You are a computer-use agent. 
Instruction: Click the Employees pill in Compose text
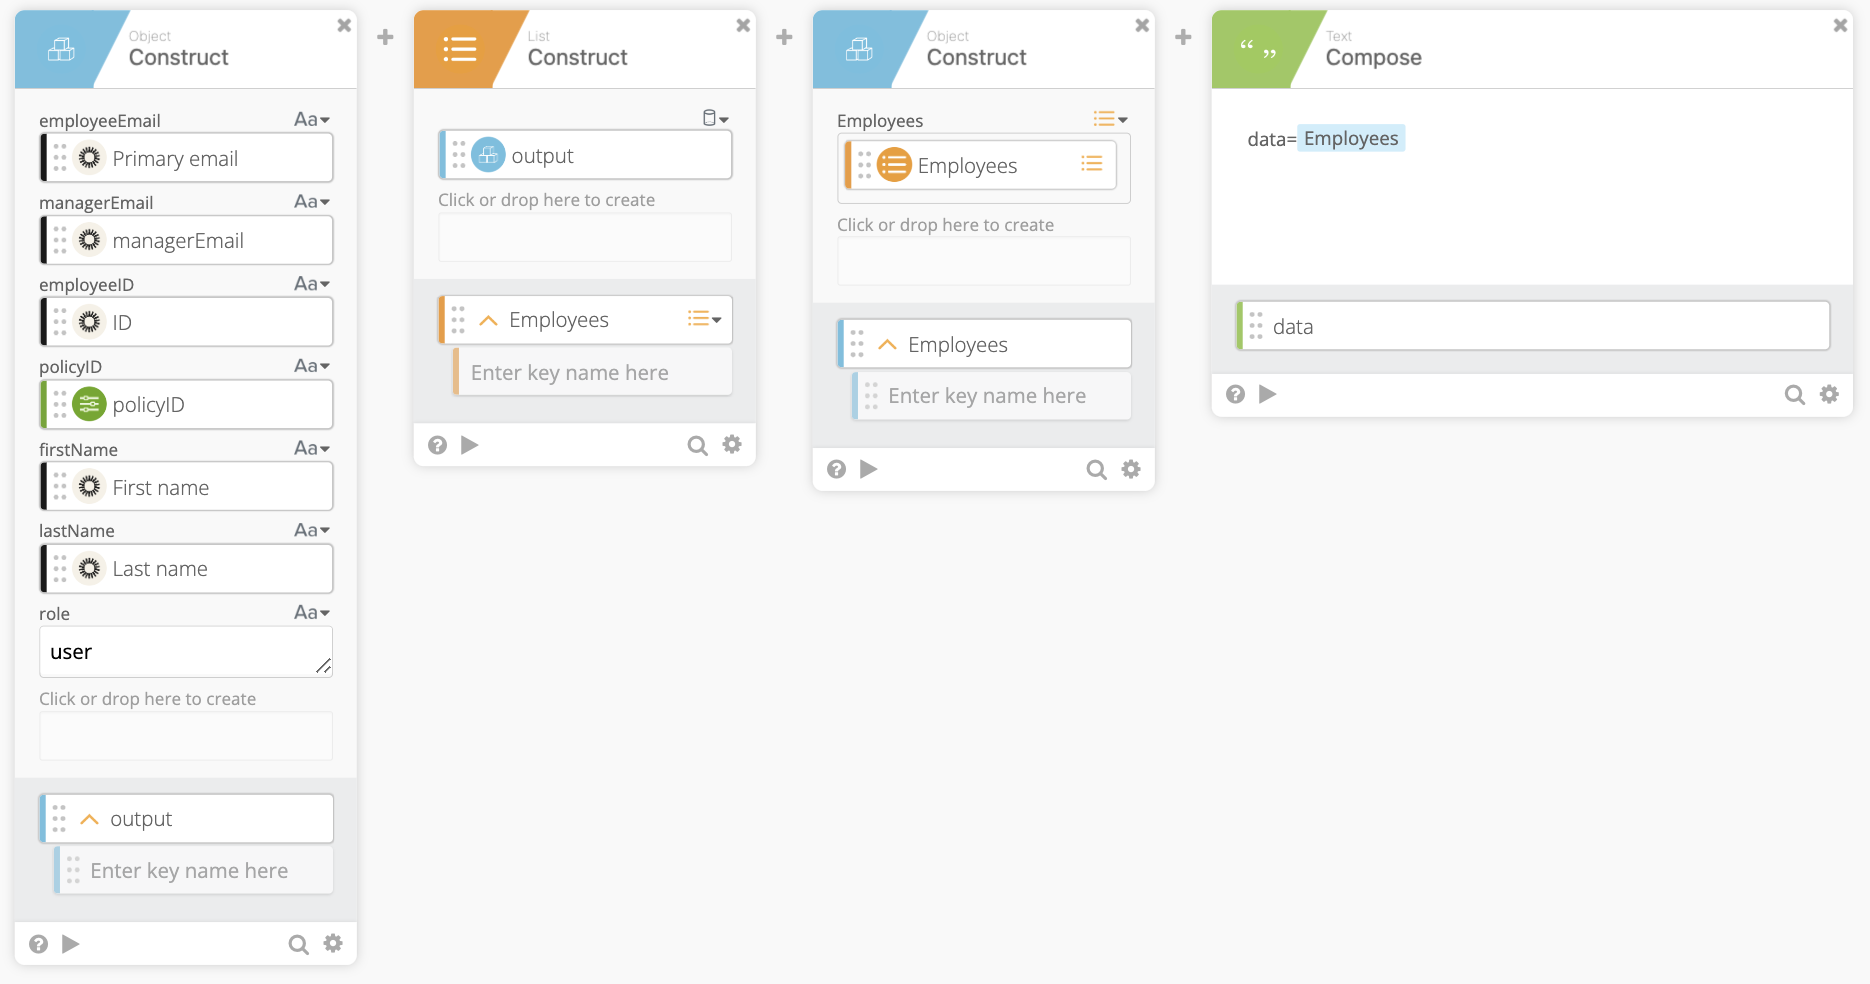1350,139
